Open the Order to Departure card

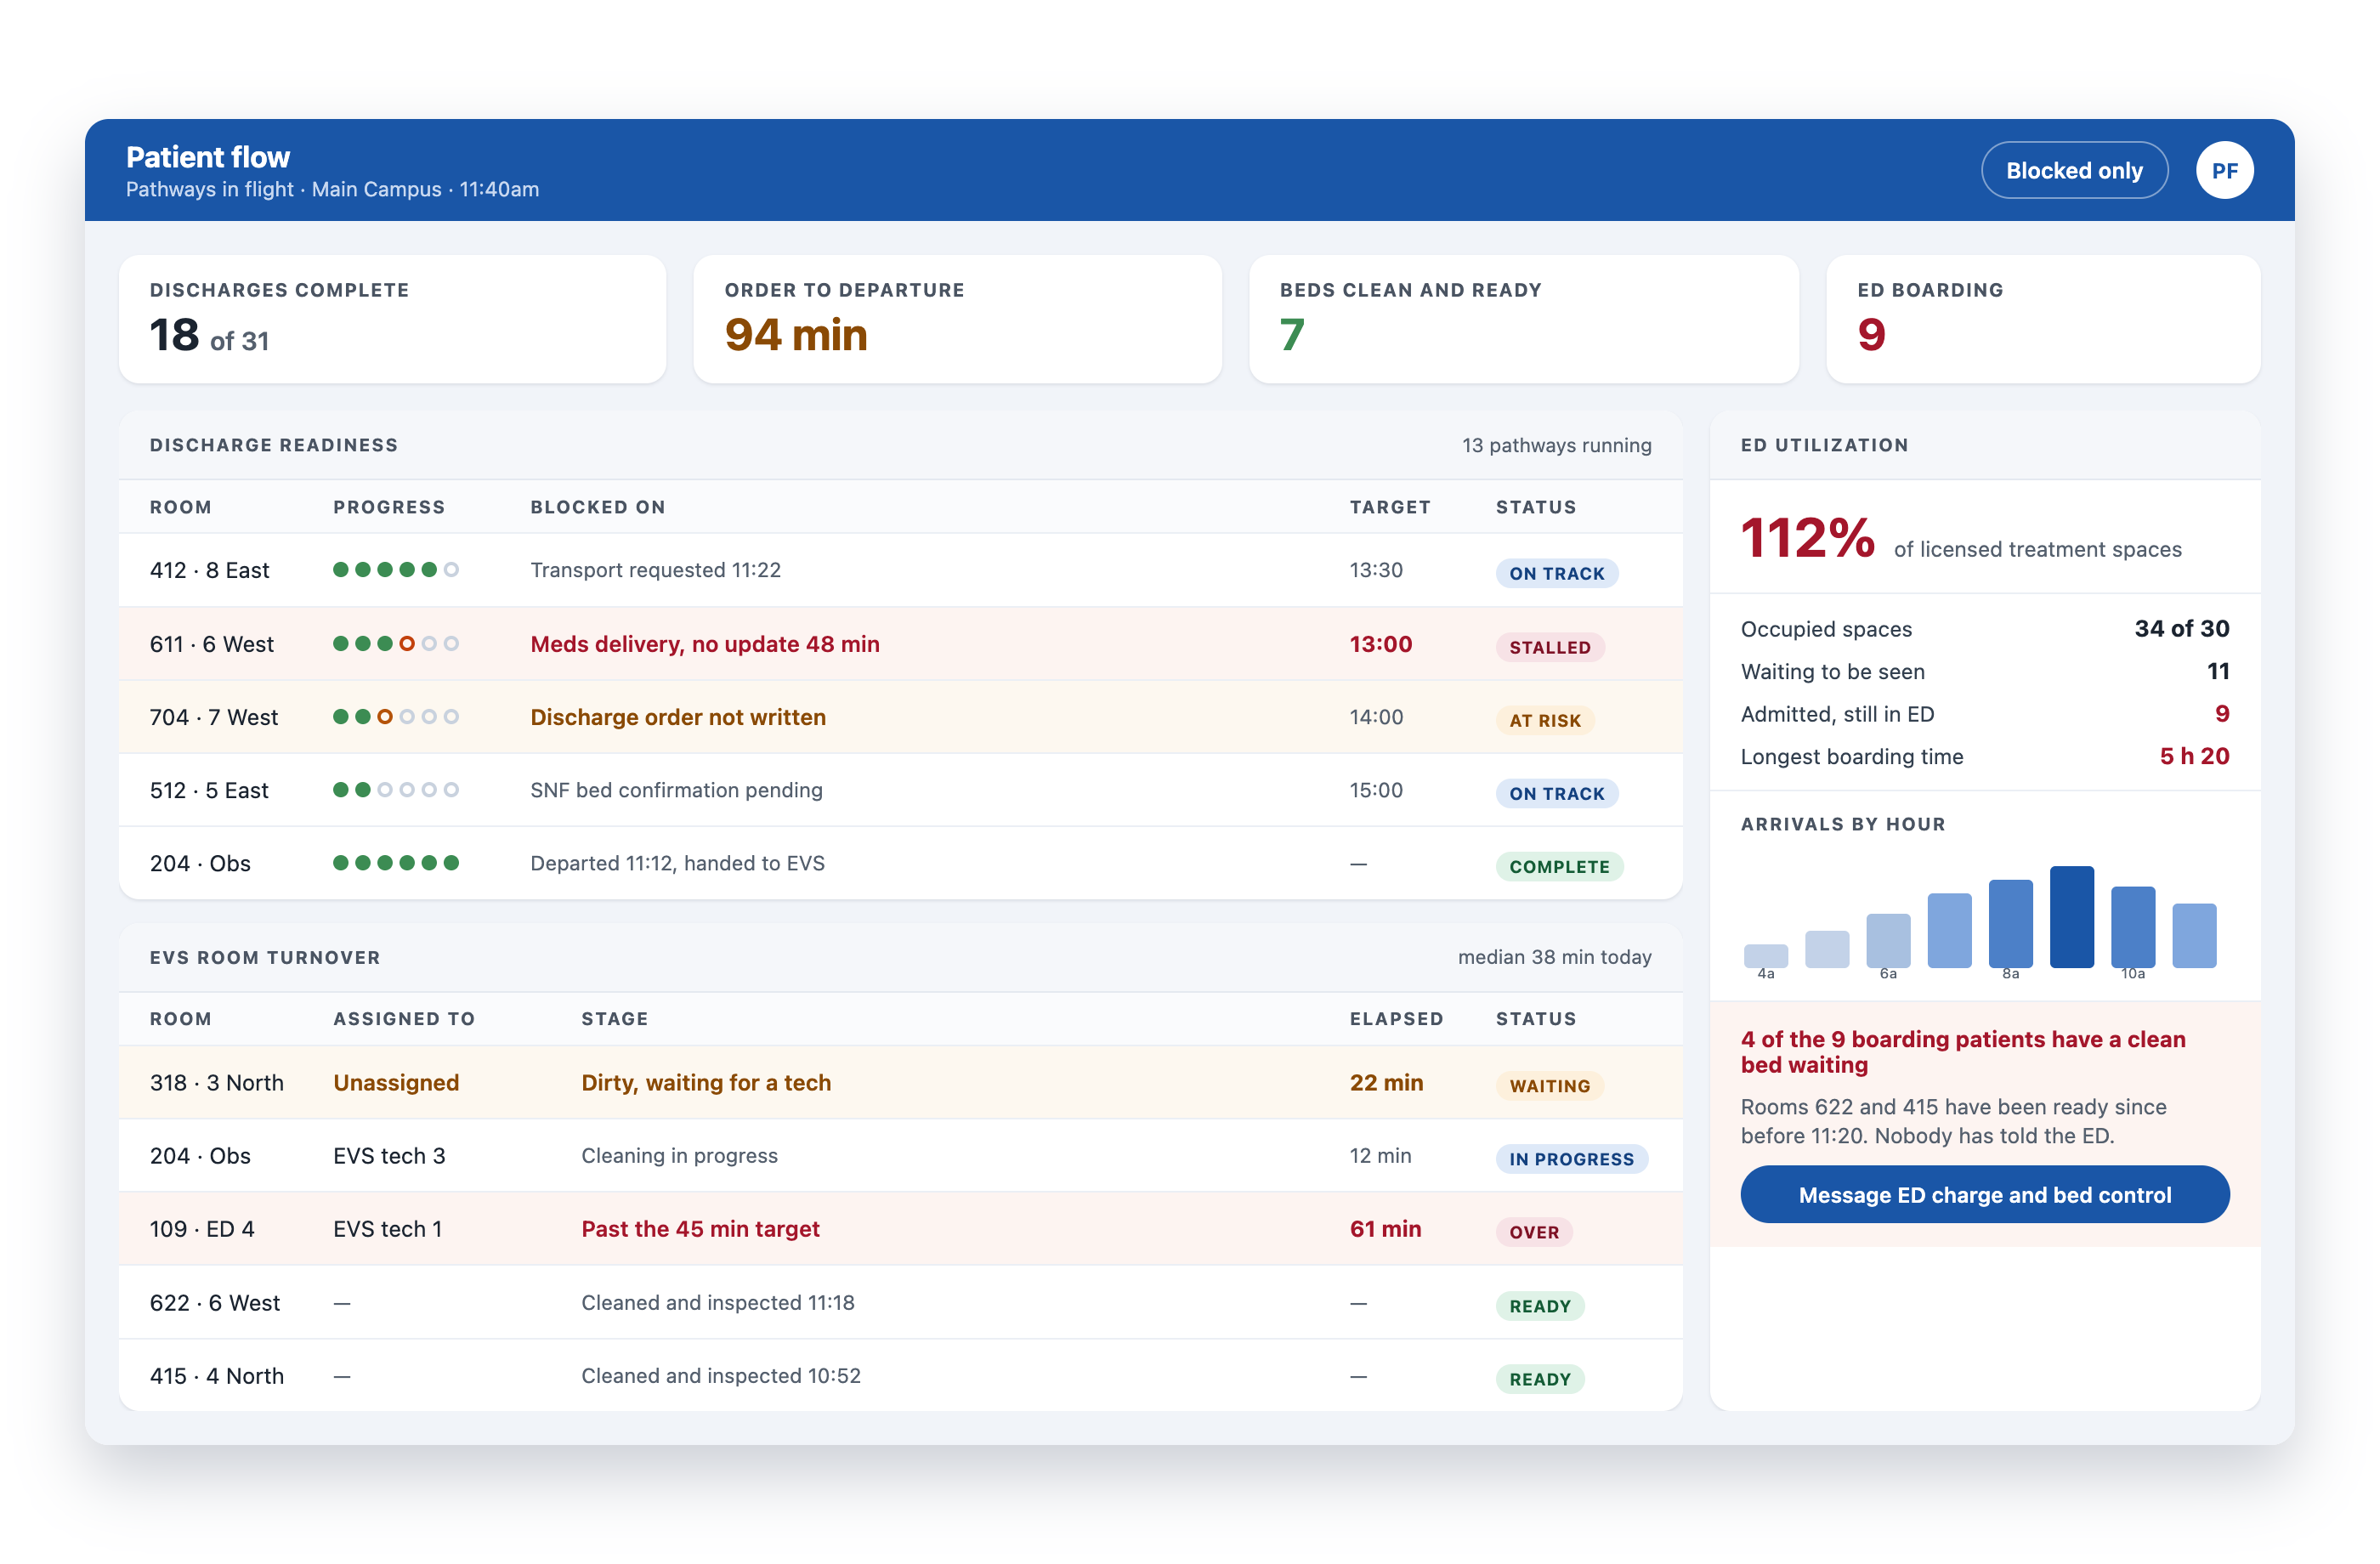pos(957,319)
